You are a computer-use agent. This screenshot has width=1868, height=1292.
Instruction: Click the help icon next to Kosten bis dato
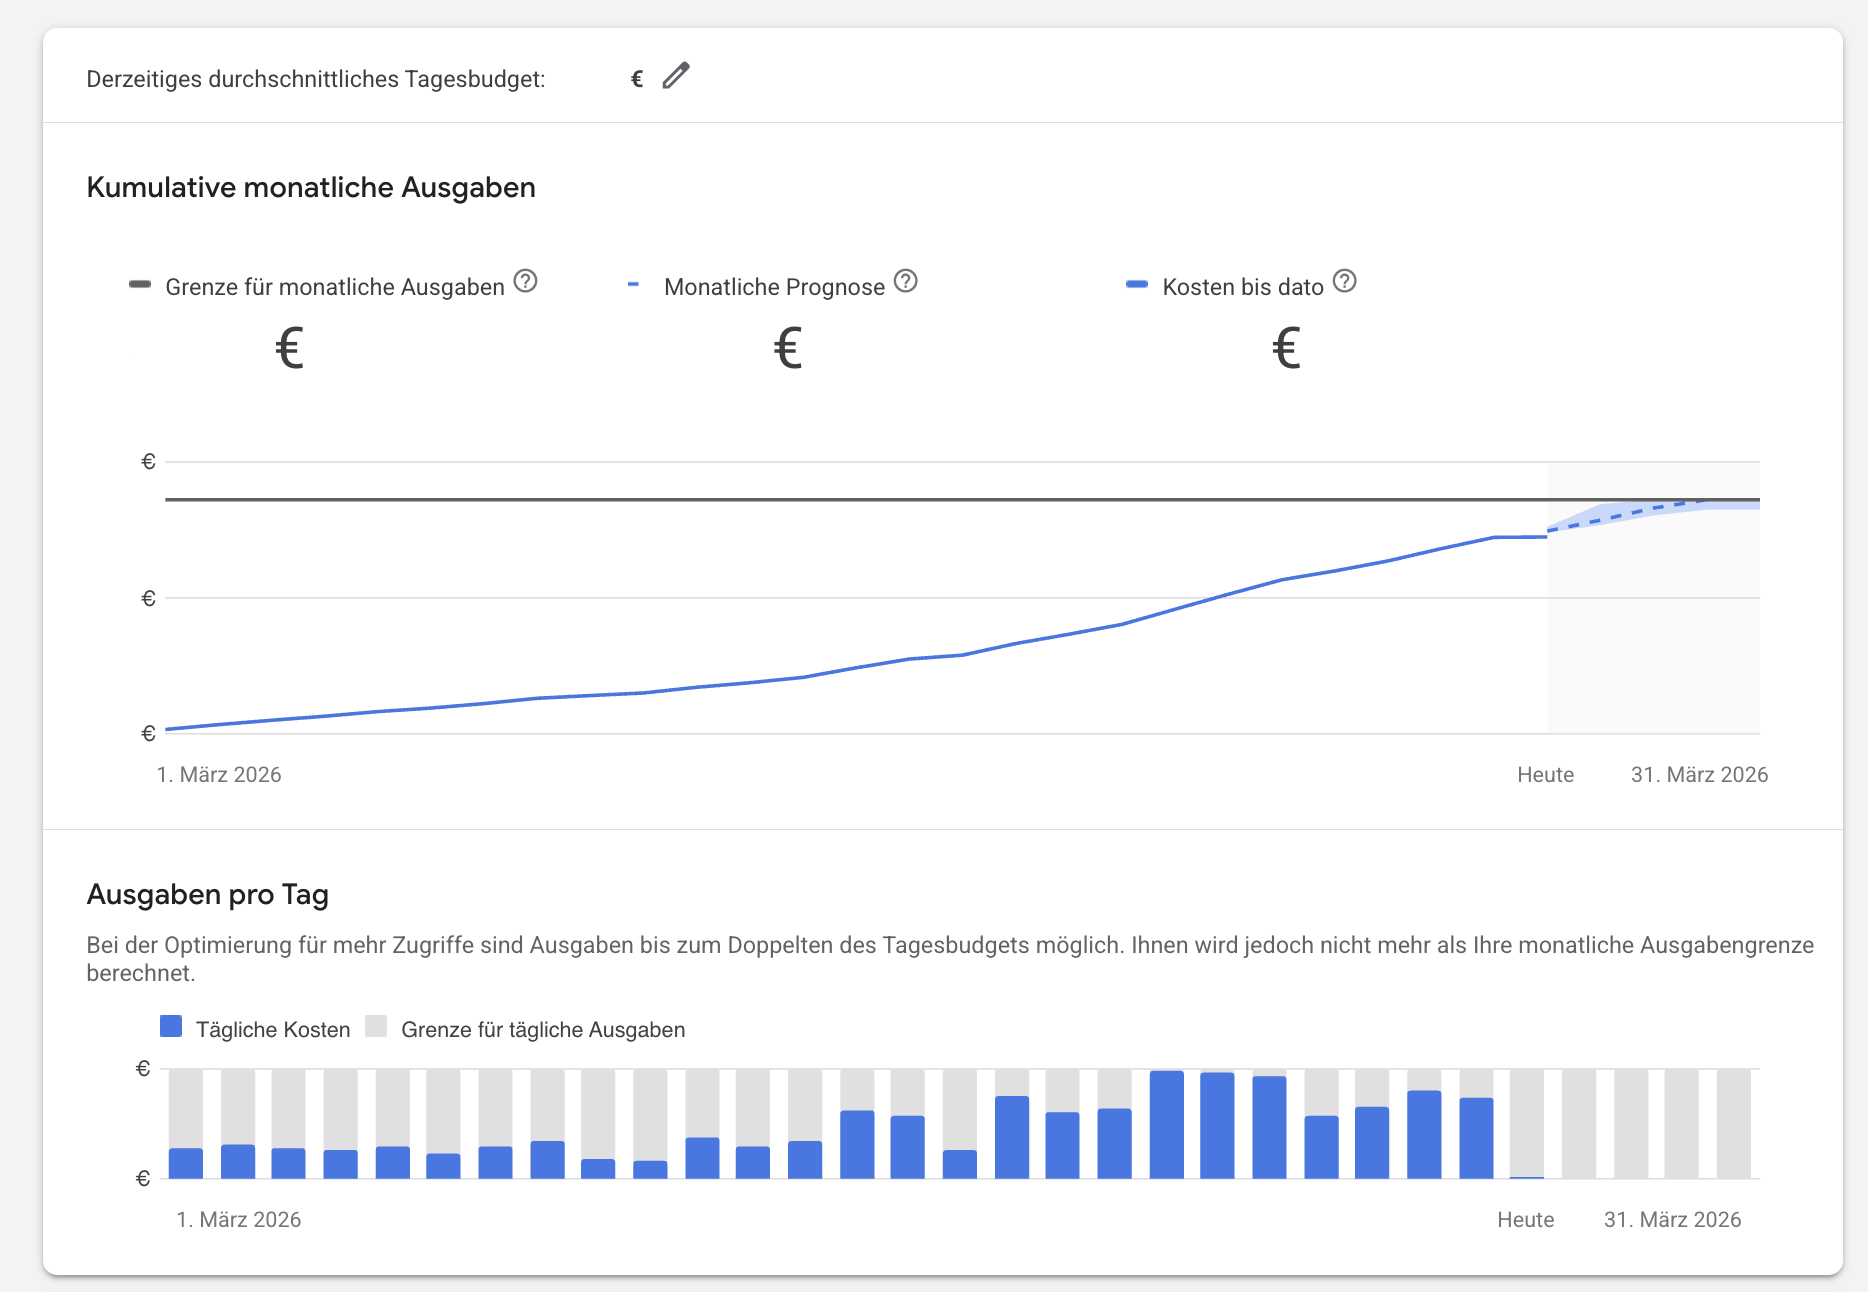click(x=1345, y=281)
